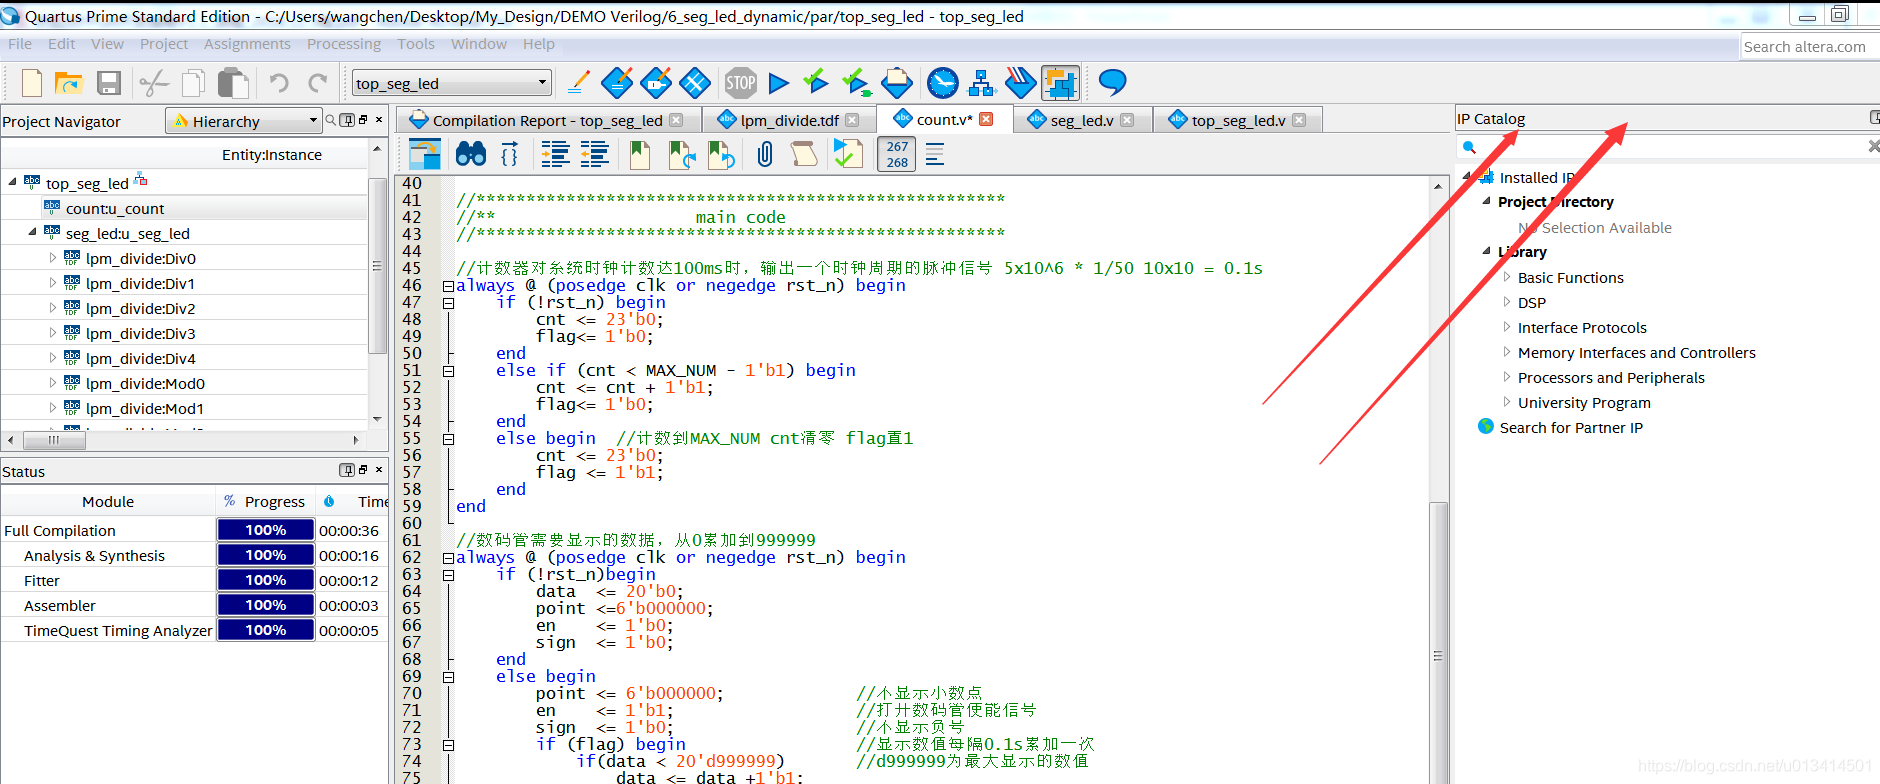Clear the IP Catalog search field
Image resolution: width=1880 pixels, height=784 pixels.
(x=1873, y=146)
